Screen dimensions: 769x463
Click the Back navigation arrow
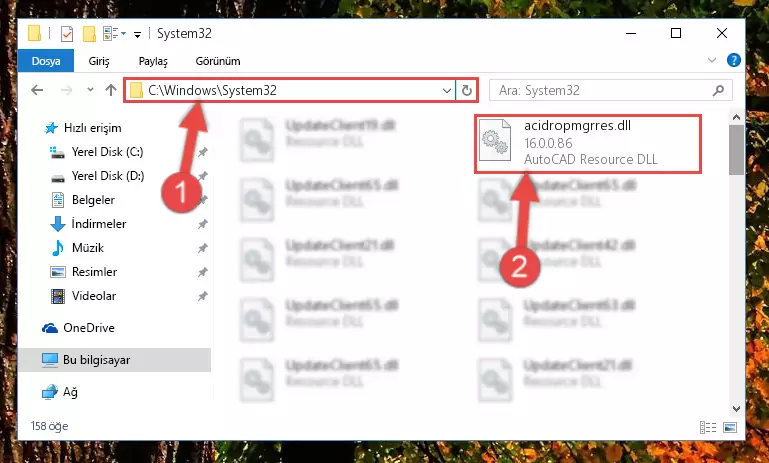tap(37, 90)
